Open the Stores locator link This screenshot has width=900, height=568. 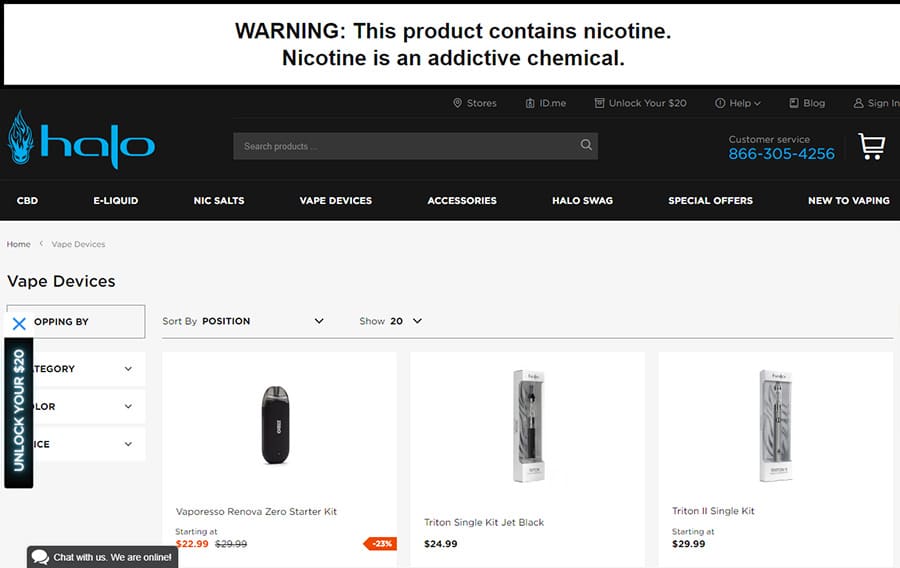(x=474, y=103)
